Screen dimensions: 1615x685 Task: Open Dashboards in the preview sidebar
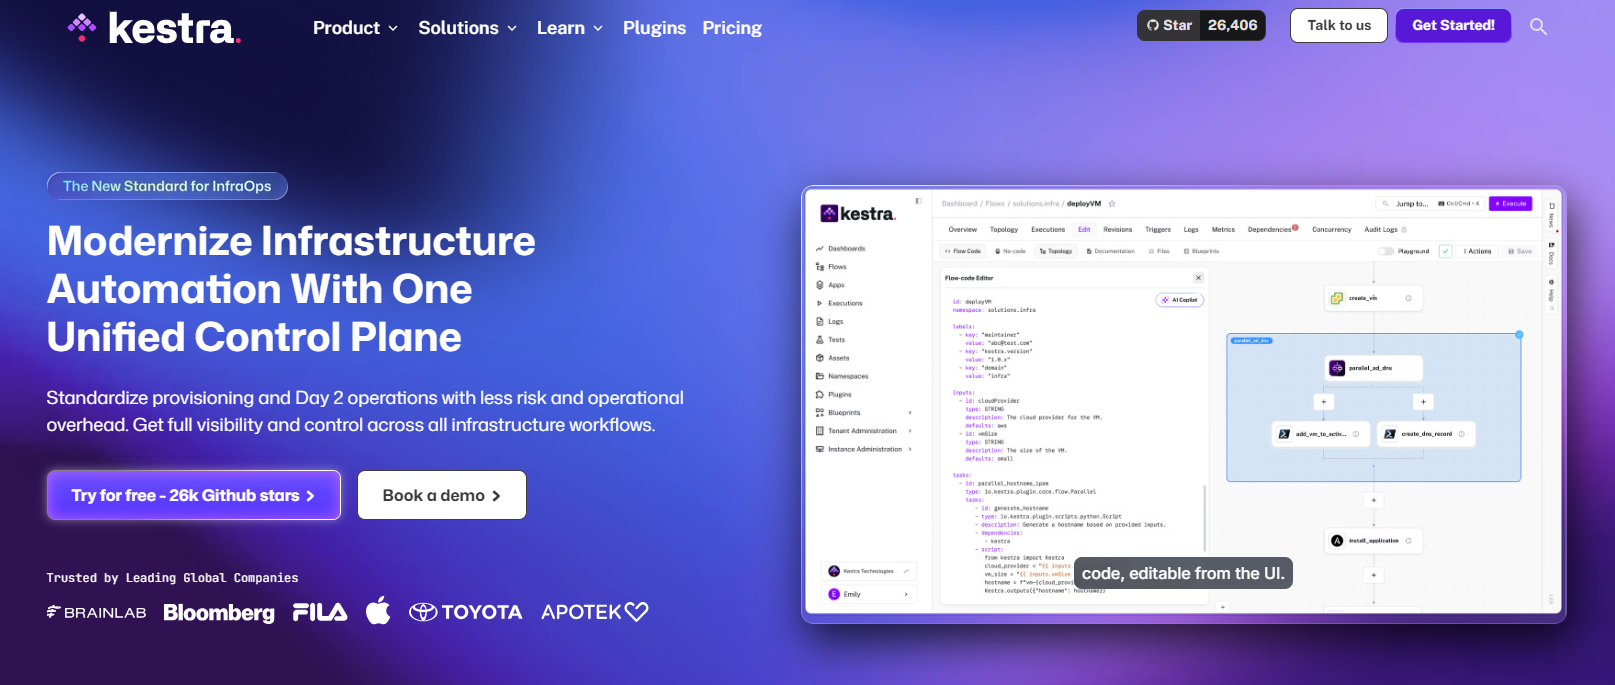coord(841,248)
